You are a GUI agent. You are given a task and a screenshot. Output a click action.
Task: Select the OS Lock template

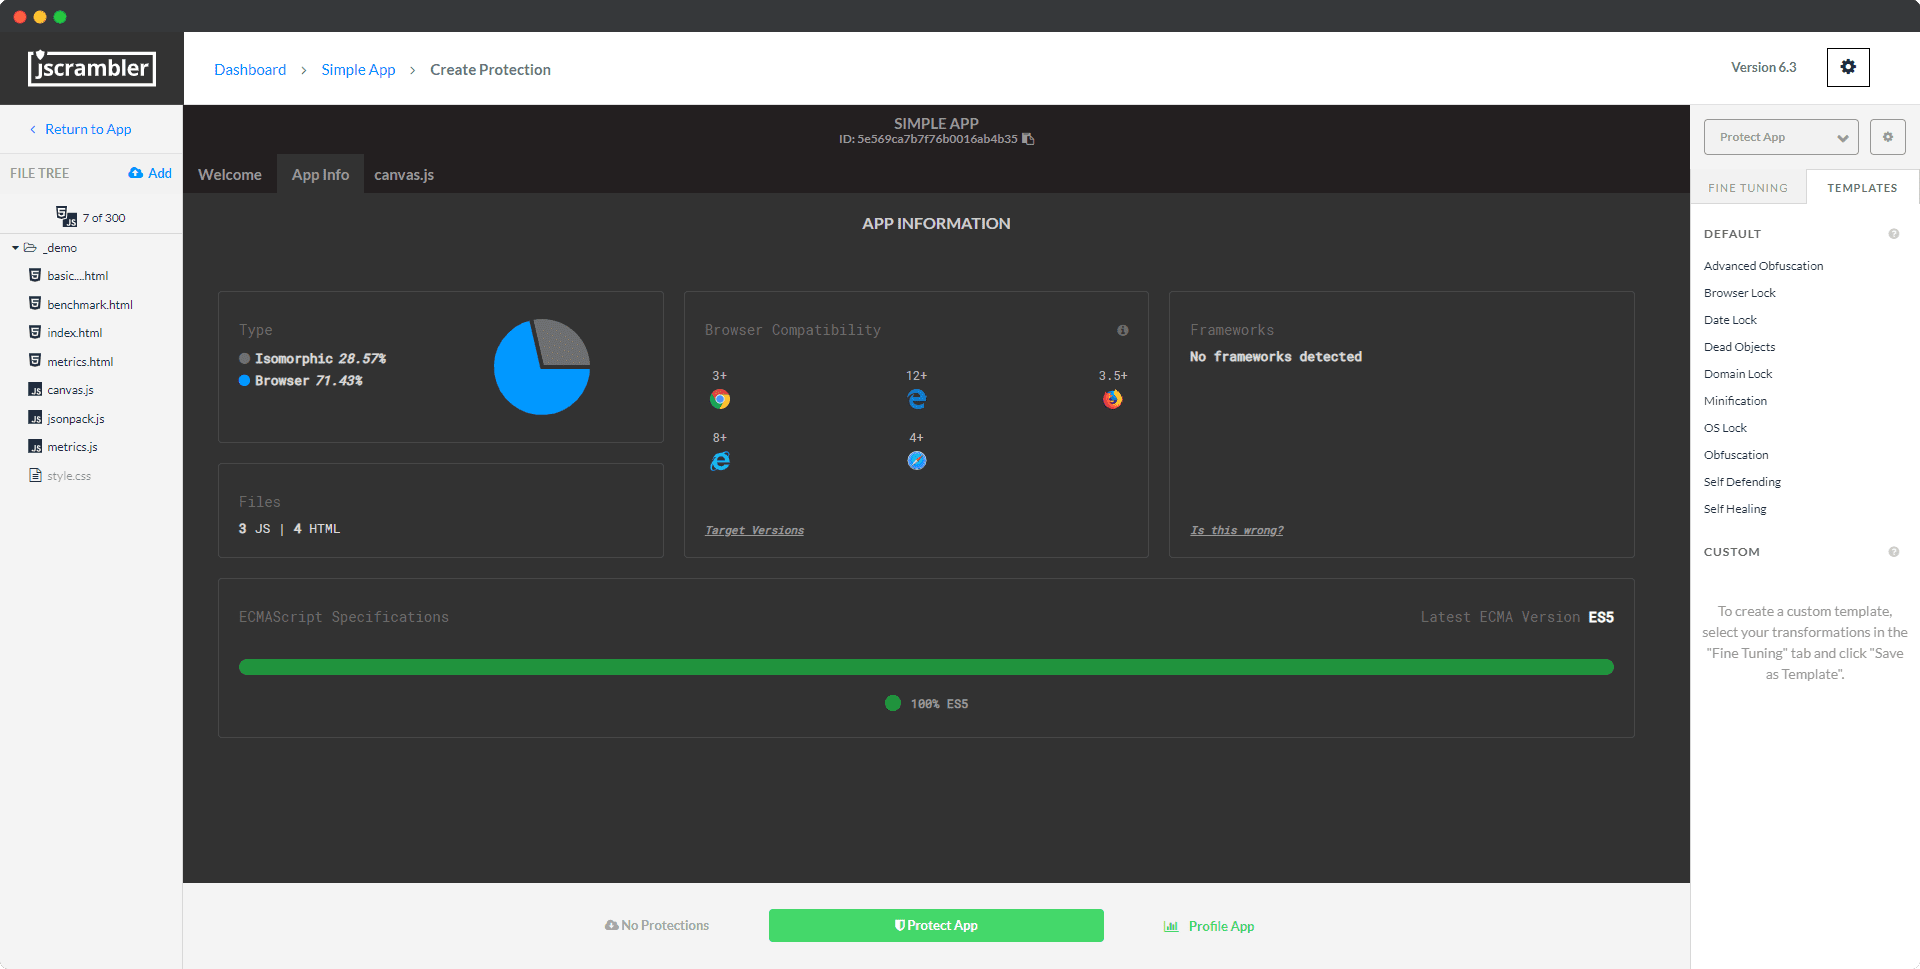[x=1725, y=428]
